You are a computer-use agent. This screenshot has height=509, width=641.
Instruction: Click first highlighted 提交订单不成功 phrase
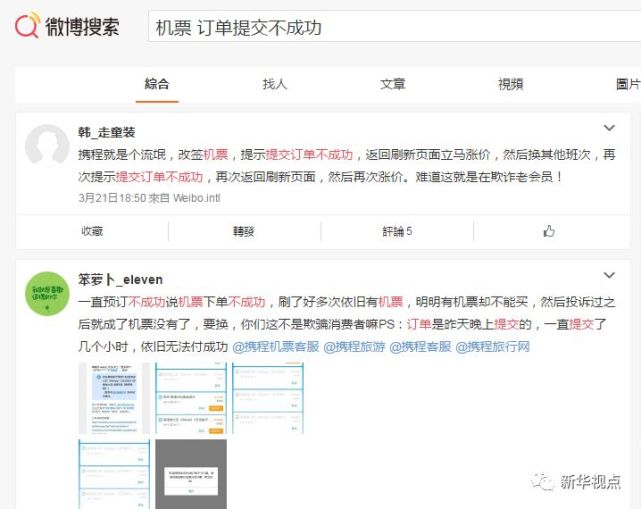(309, 155)
